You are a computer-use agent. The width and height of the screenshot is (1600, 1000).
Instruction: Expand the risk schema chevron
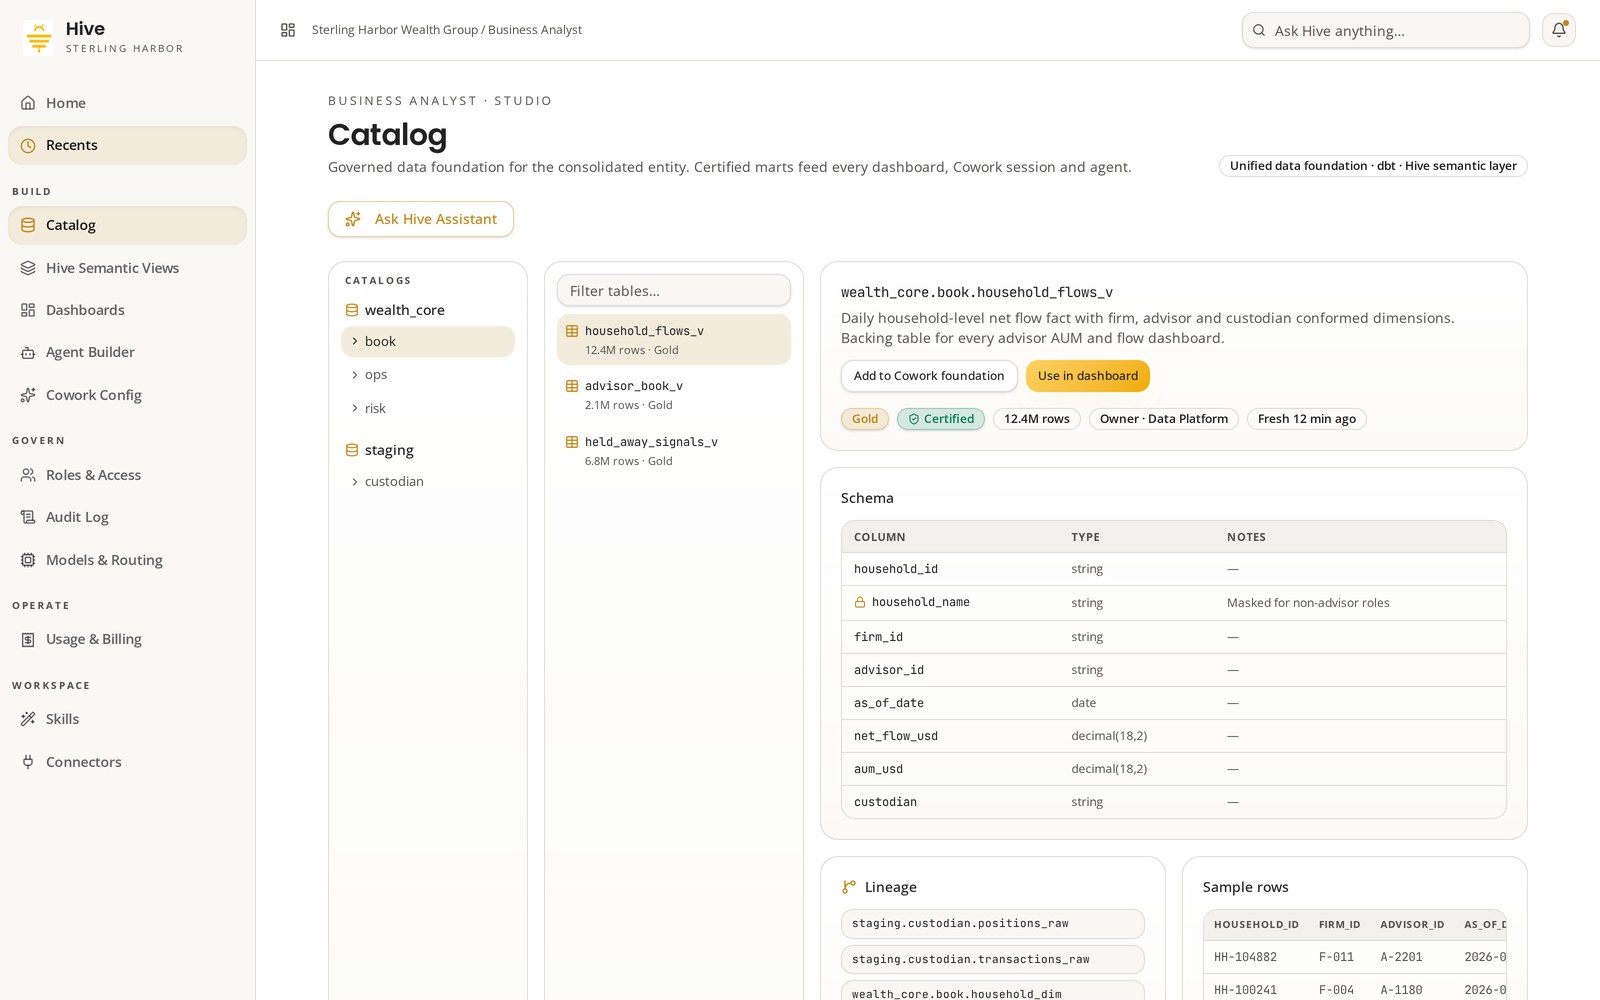pyautogui.click(x=354, y=408)
